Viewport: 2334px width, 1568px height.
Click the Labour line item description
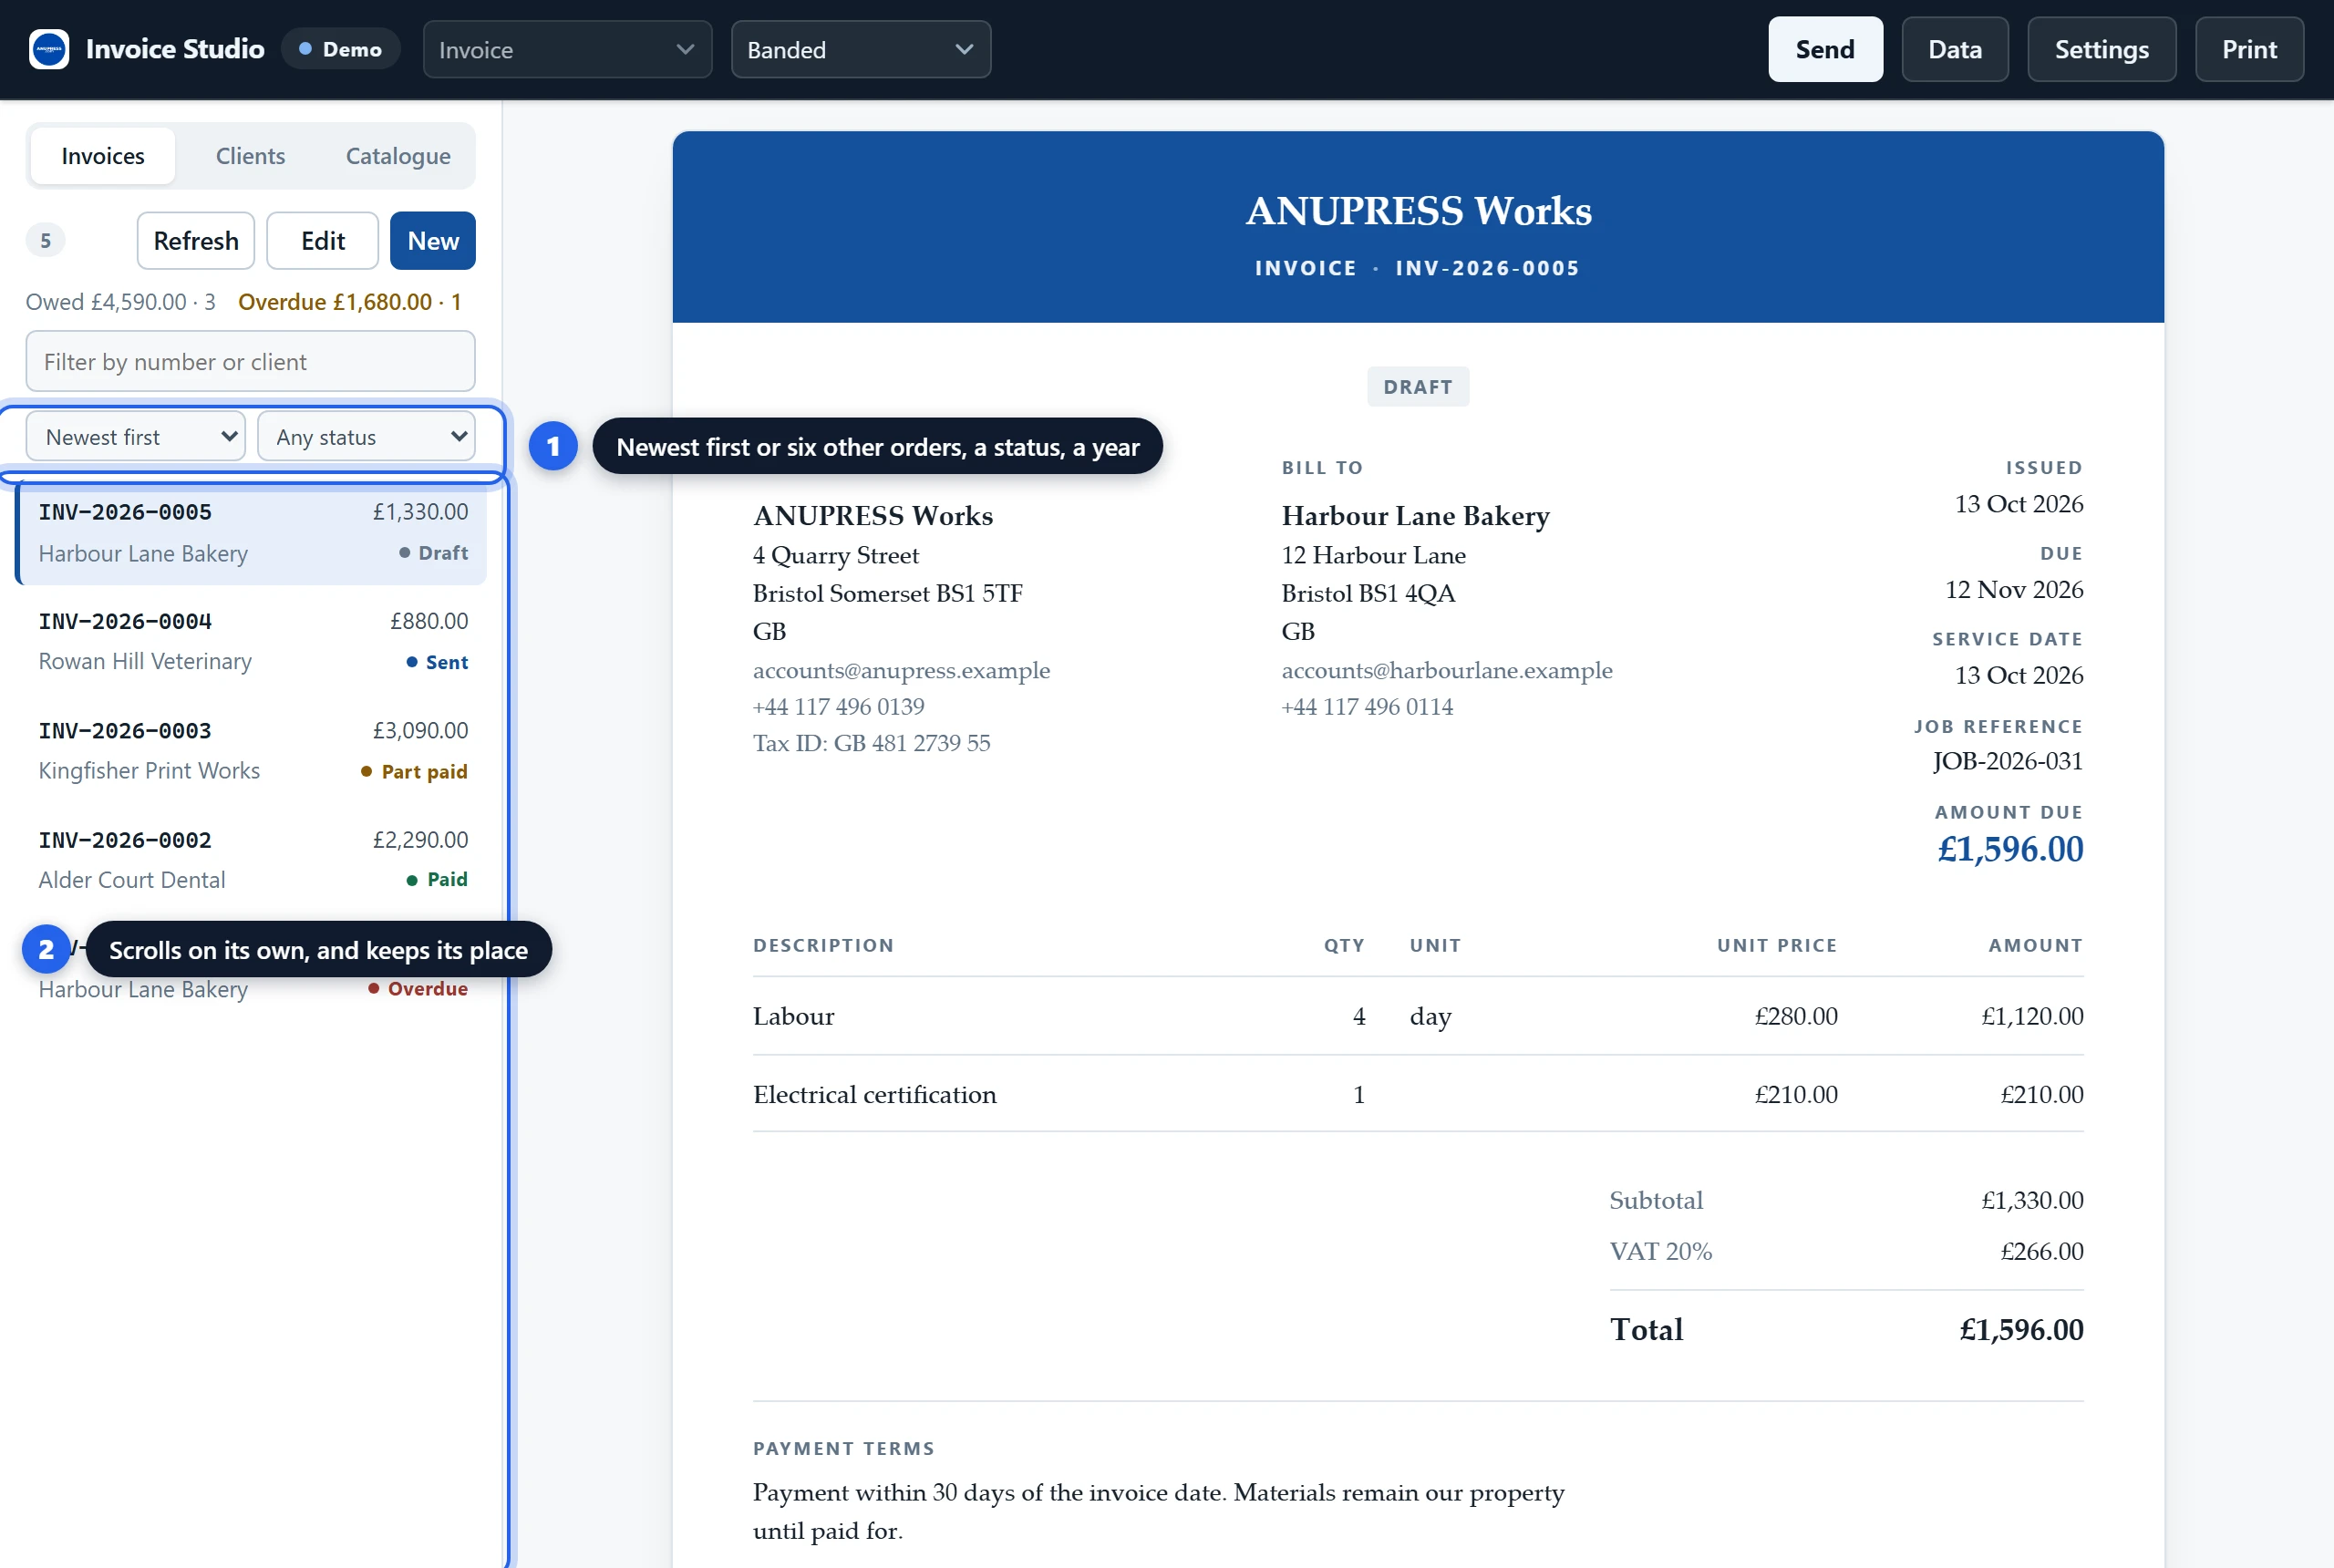[793, 1016]
